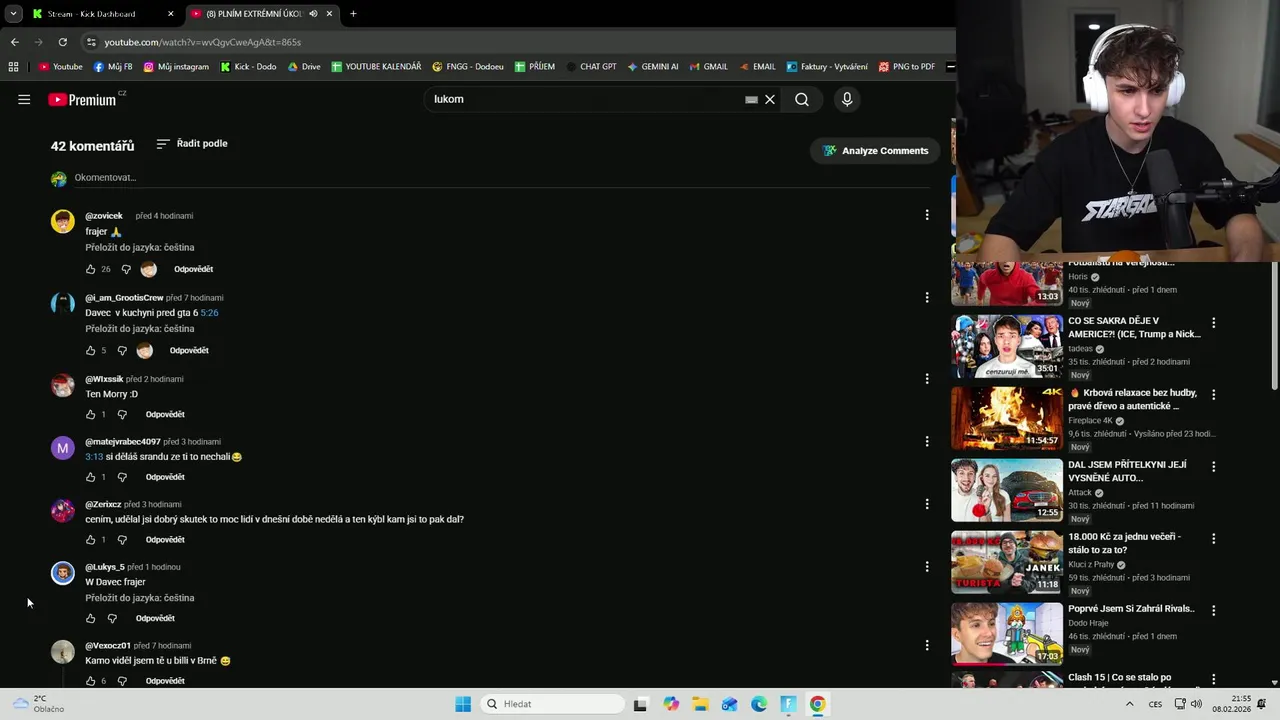Like the comment by @Lukys_5
This screenshot has width=1280, height=720.
(91, 618)
